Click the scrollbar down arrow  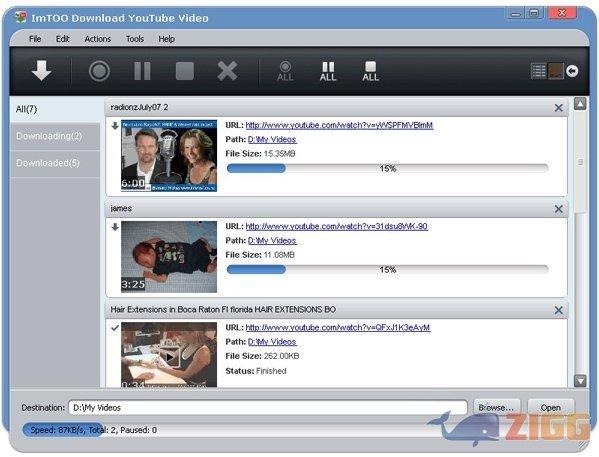point(580,381)
